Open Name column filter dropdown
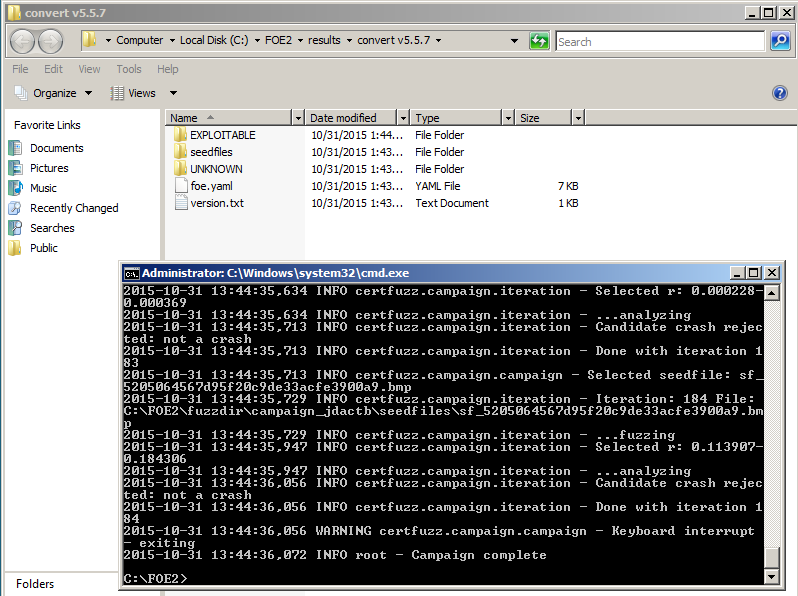Screen dimensions: 798x596 click(298, 118)
